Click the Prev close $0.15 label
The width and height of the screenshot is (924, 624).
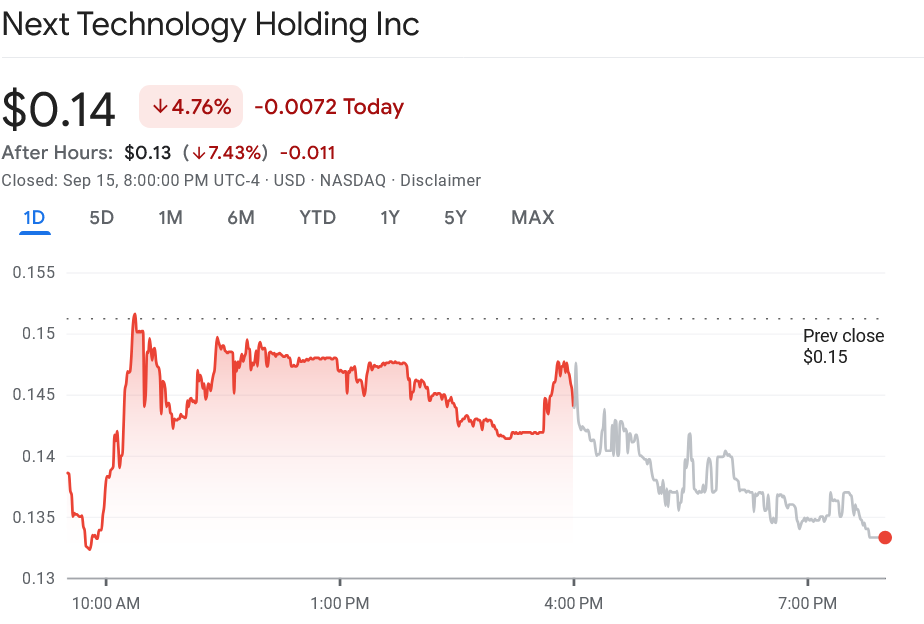click(x=843, y=346)
